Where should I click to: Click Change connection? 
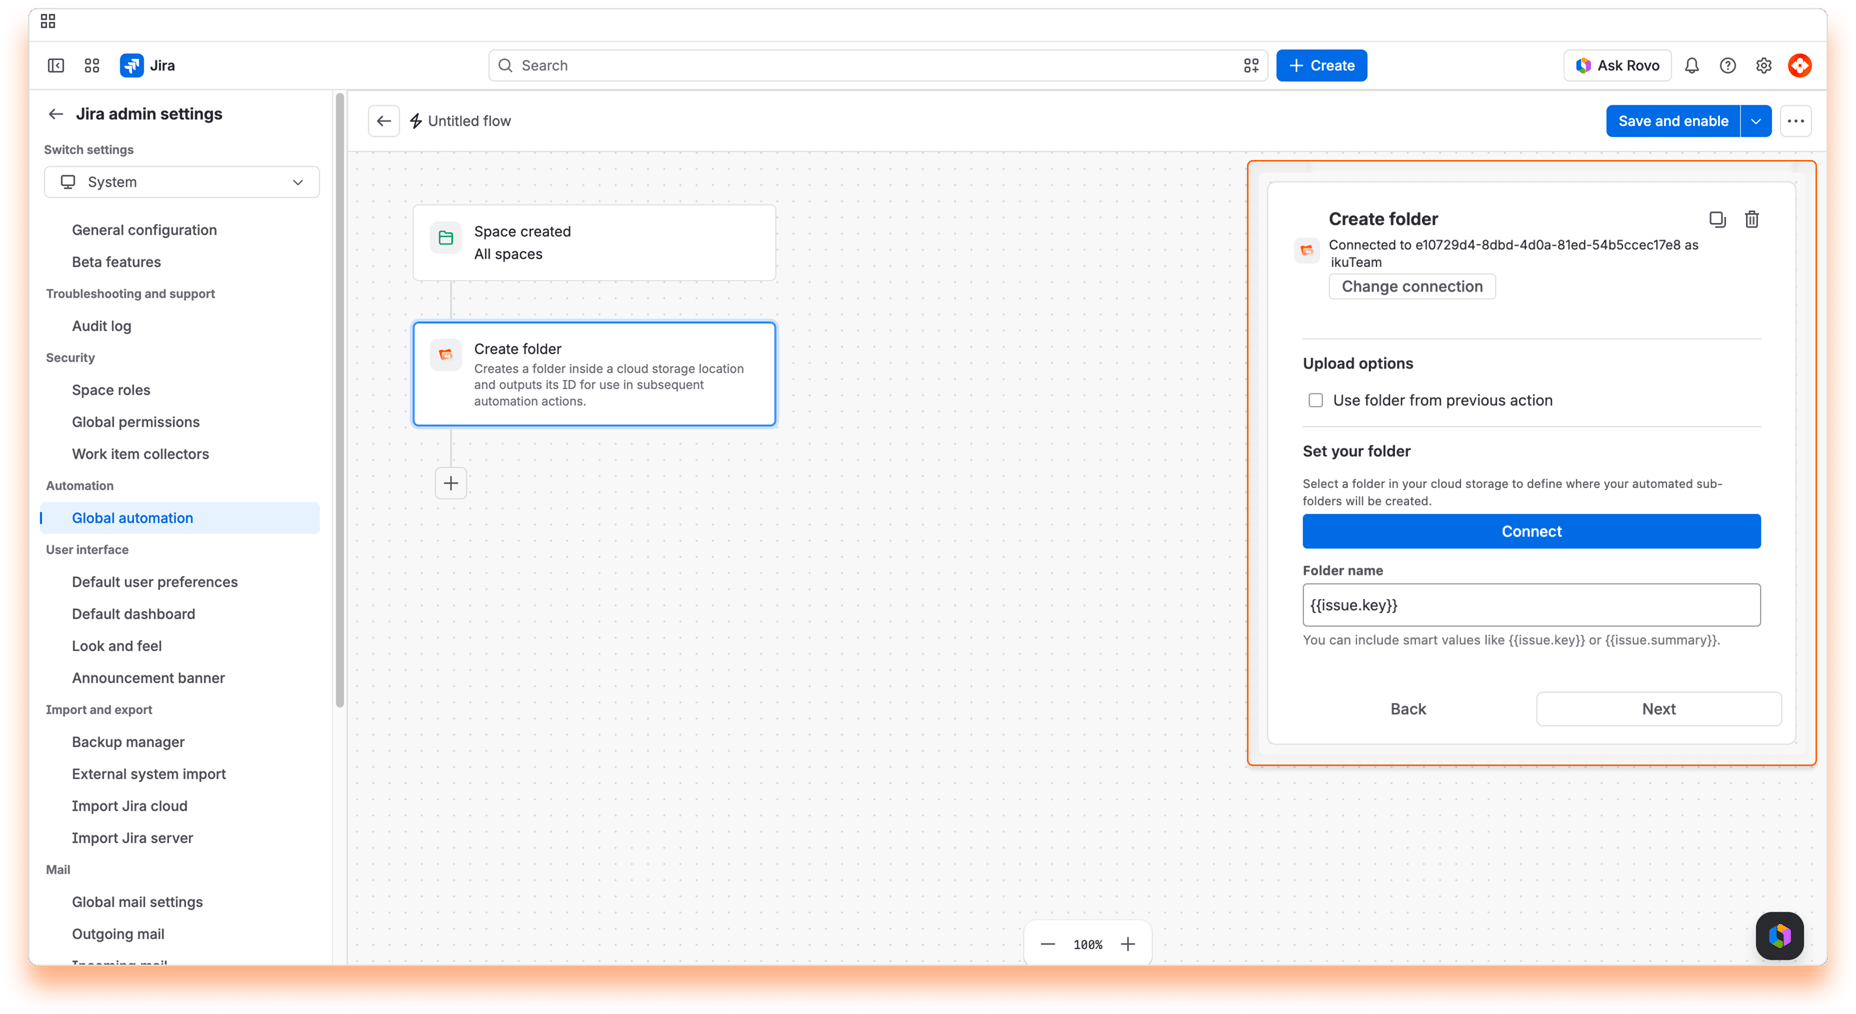tap(1412, 287)
